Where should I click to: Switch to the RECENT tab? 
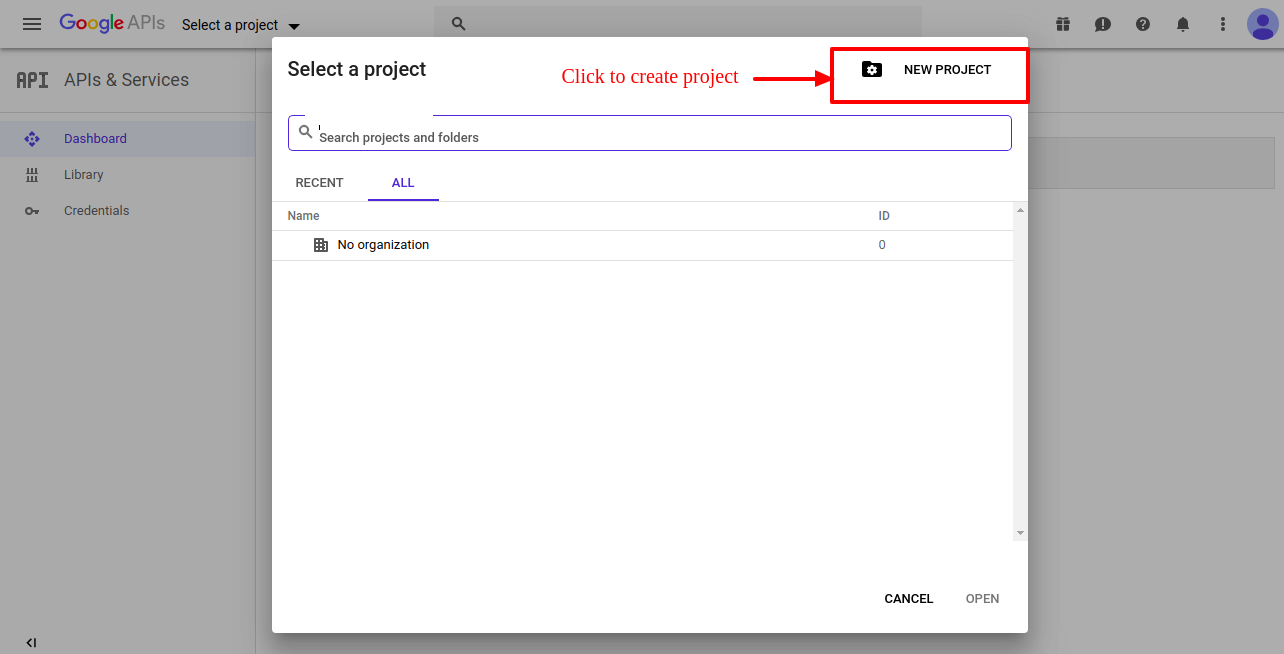tap(319, 183)
